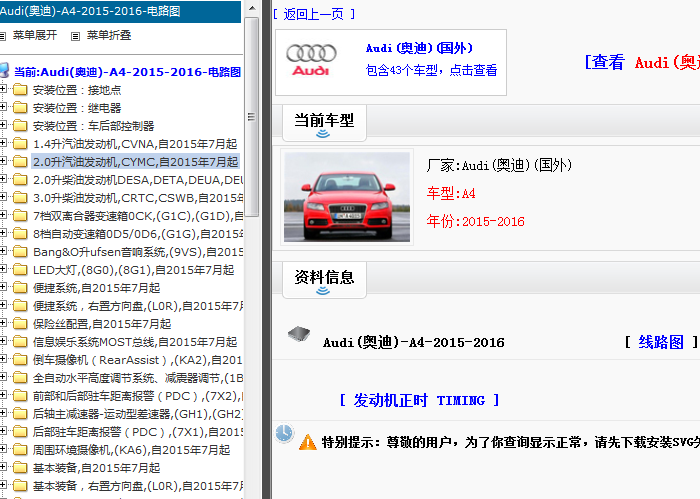The image size is (700, 499).
Task: Click the root computer icon beside 当前:Audi
Action: [x=4, y=71]
